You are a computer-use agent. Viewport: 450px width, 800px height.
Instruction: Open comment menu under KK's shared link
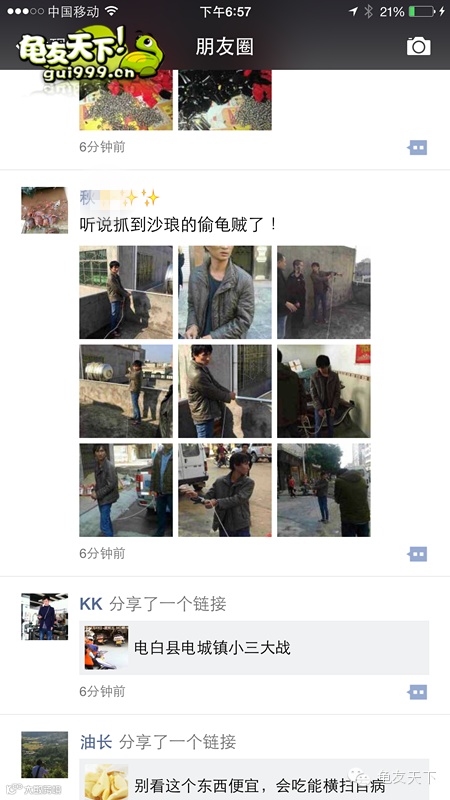click(417, 692)
